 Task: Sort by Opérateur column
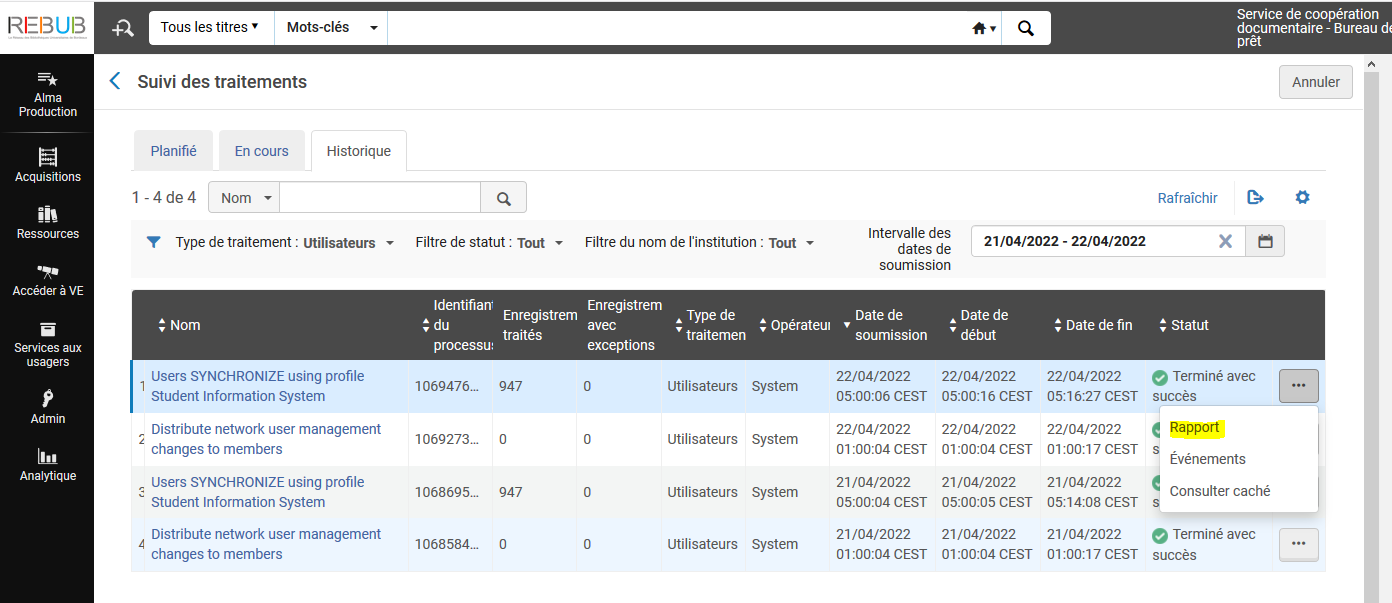[794, 325]
